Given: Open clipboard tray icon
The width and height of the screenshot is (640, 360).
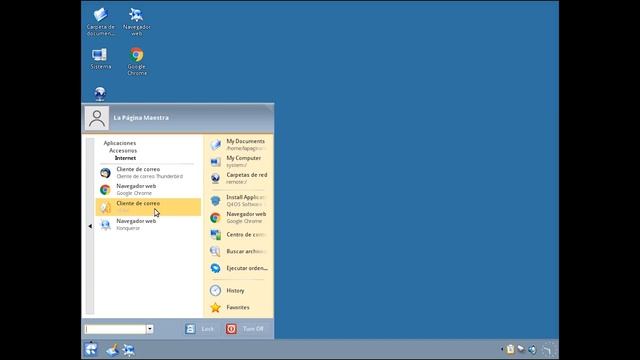Looking at the screenshot, I should [510, 349].
